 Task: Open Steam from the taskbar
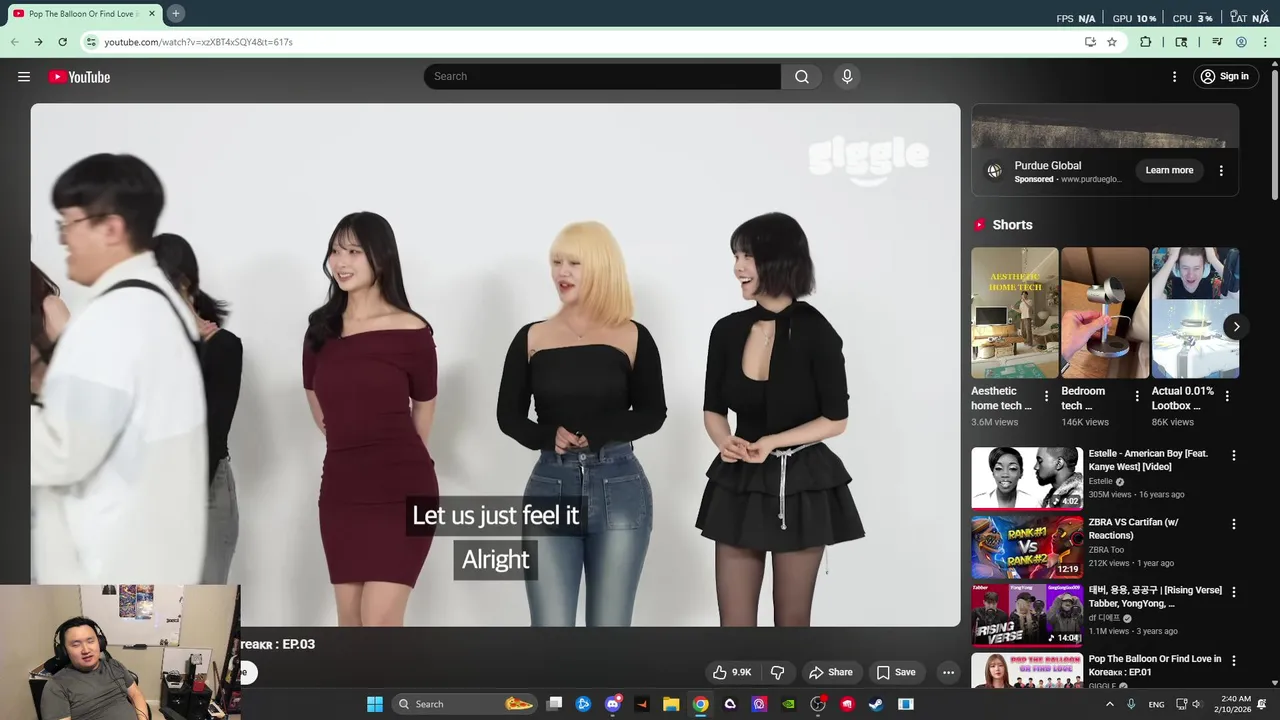876,704
